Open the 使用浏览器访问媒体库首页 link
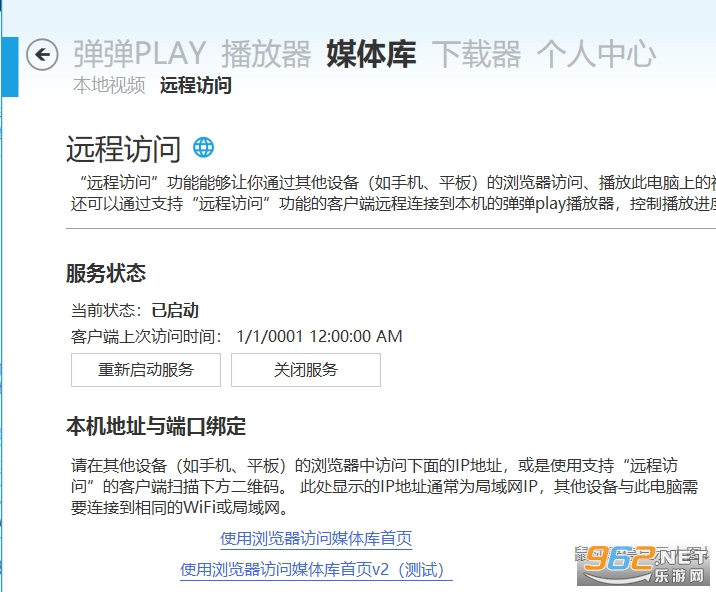716x592 pixels. 316,539
